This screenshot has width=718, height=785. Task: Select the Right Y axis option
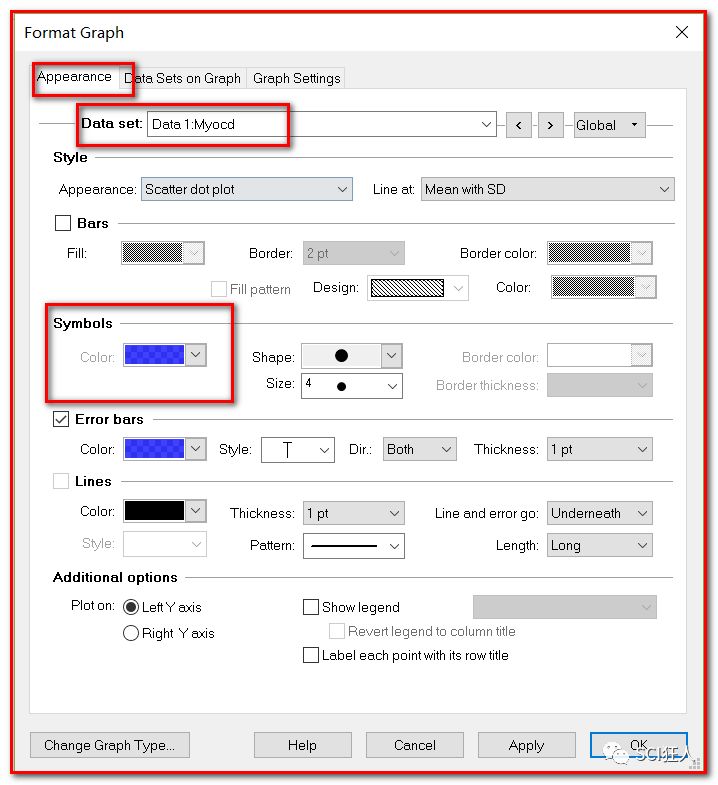pyautogui.click(x=131, y=633)
